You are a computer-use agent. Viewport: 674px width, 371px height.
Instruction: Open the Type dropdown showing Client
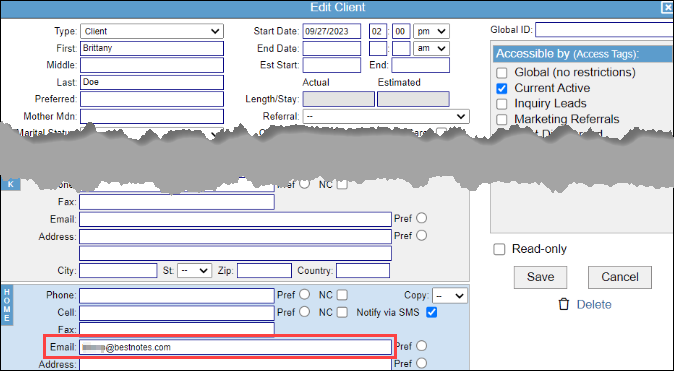152,31
